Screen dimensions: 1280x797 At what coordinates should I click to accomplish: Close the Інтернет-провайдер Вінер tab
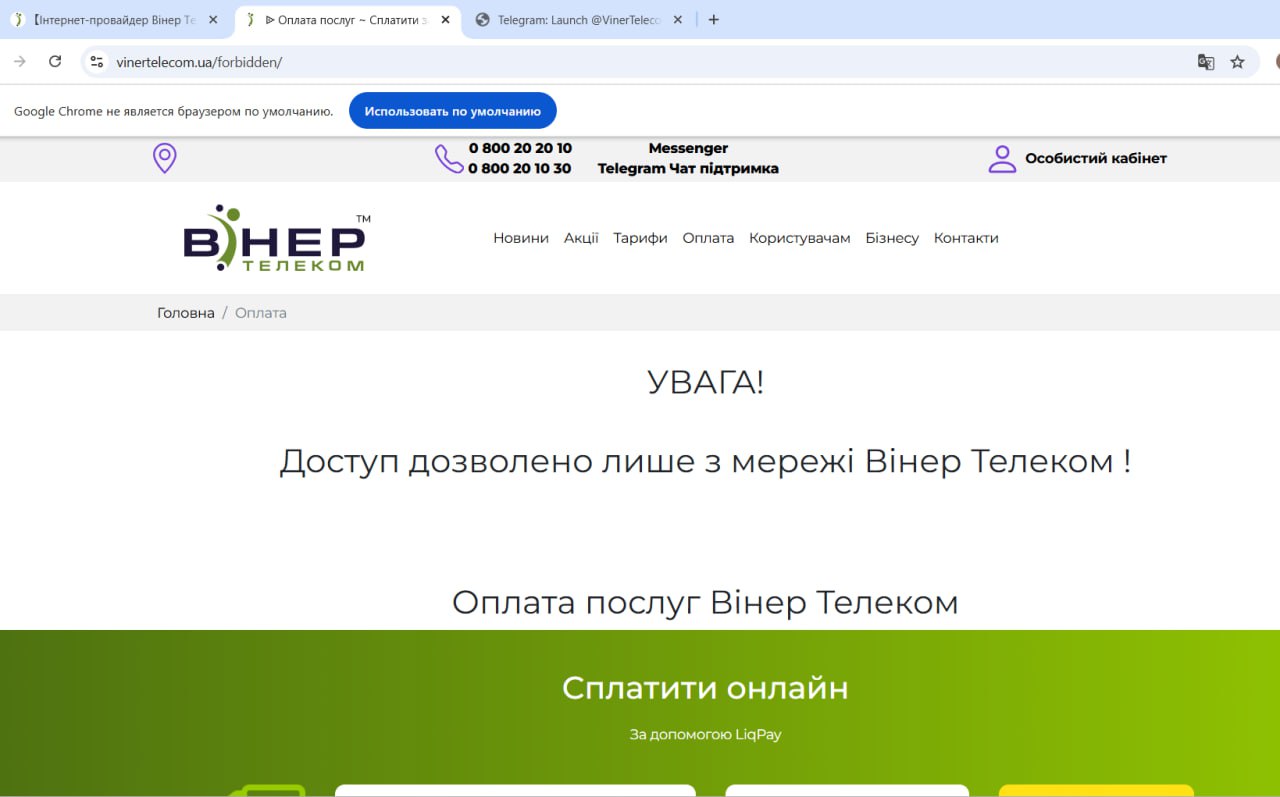[x=213, y=20]
